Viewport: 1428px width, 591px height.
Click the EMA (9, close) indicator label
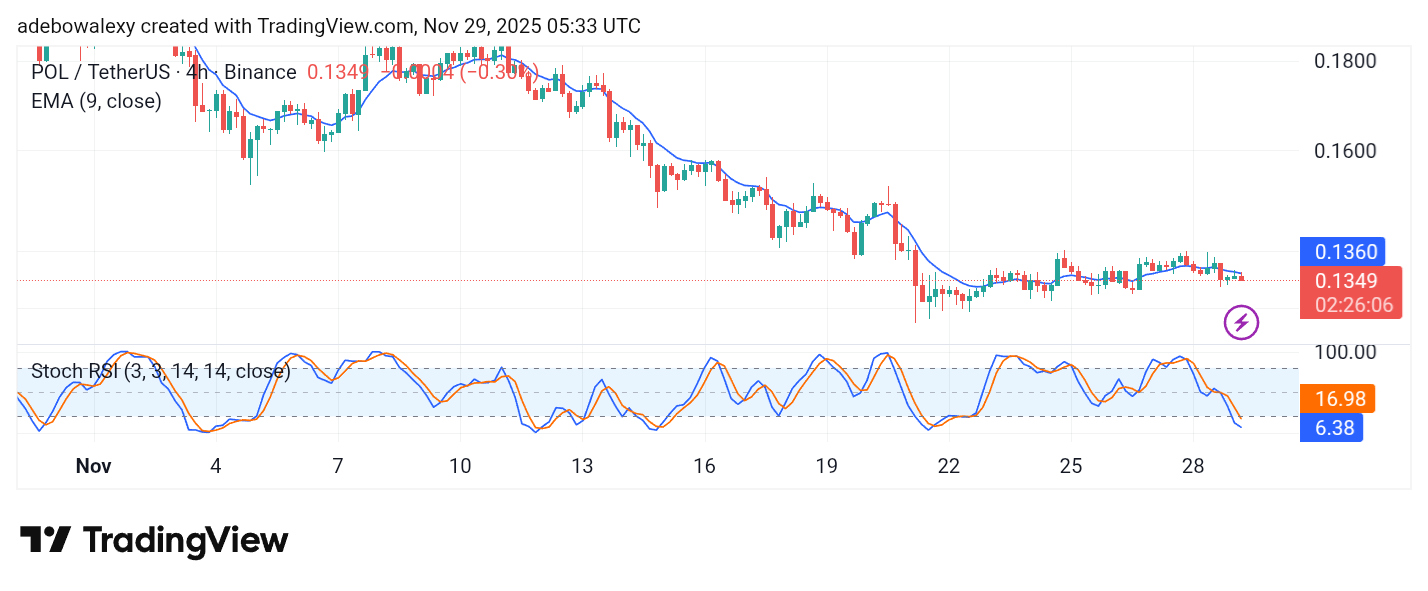(x=96, y=101)
